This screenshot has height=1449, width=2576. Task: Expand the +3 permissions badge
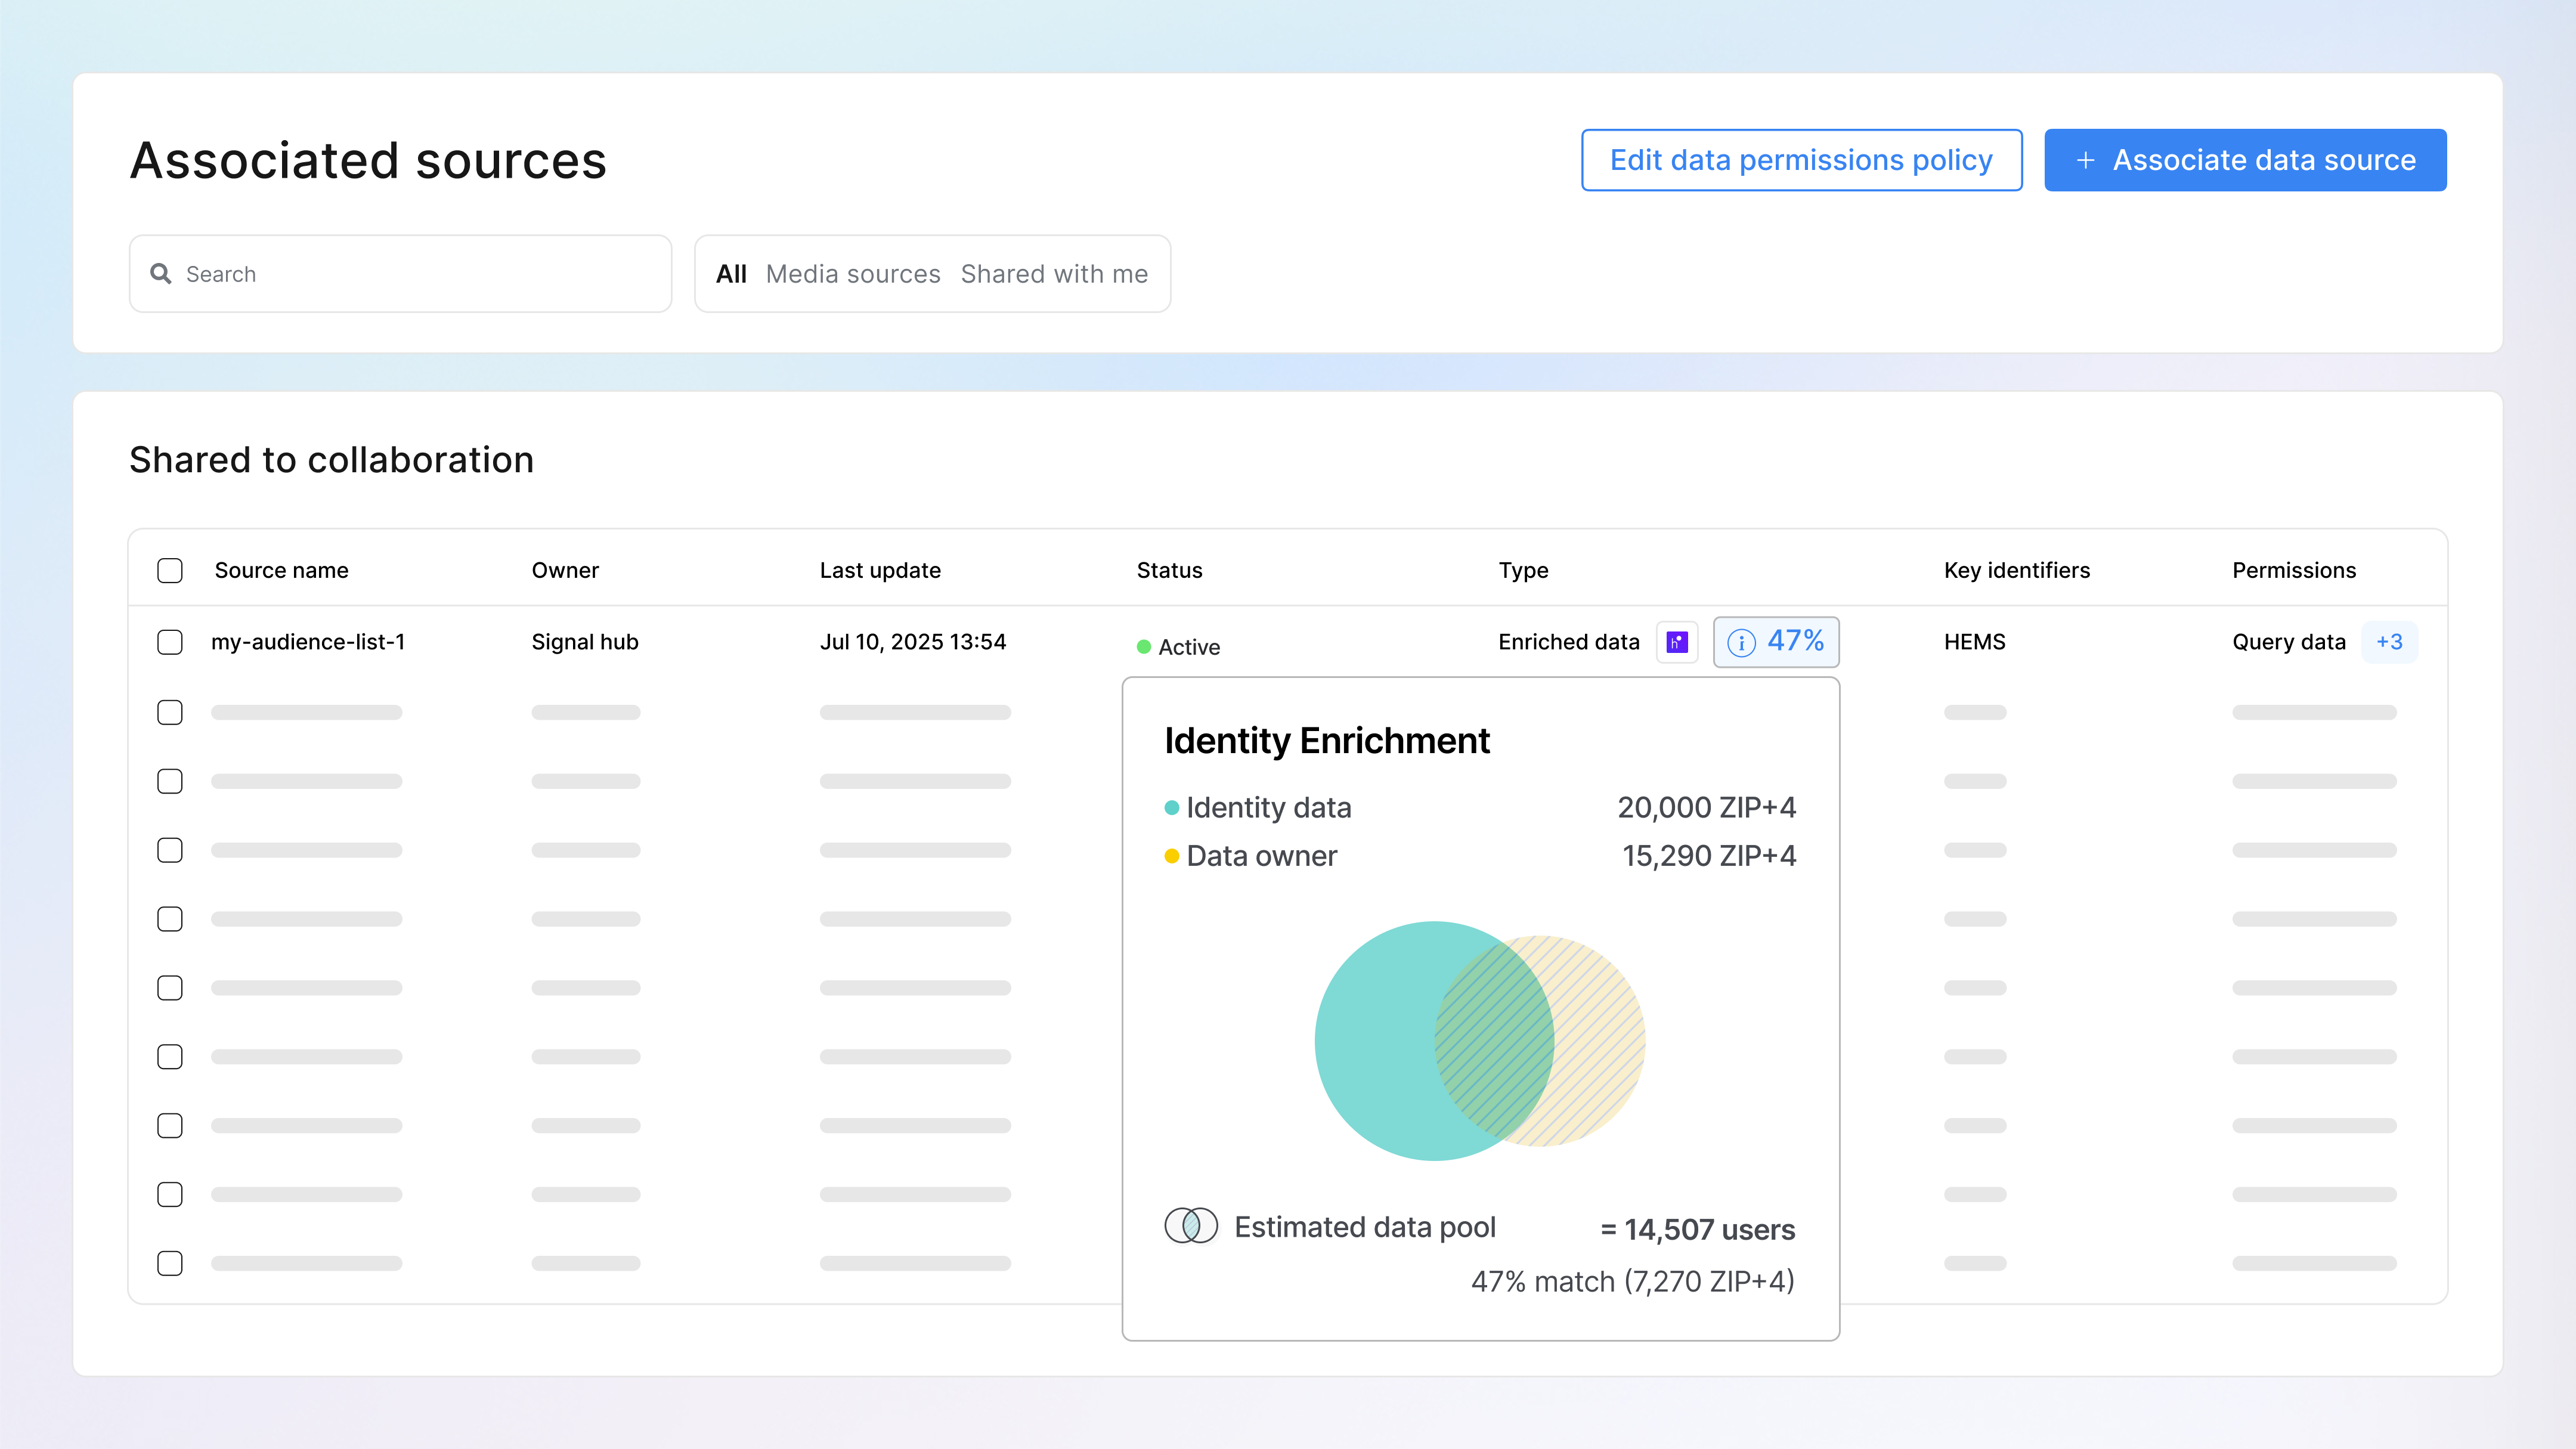(2390, 642)
